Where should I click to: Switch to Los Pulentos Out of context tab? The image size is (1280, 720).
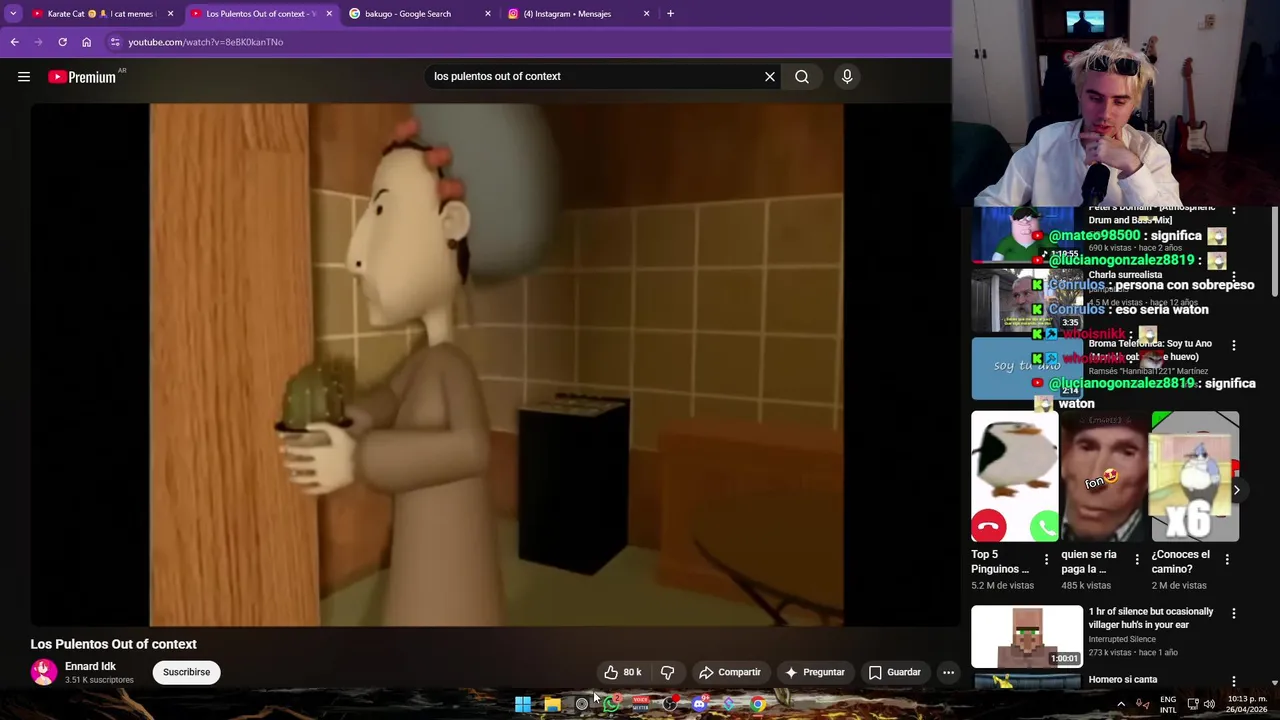[262, 14]
